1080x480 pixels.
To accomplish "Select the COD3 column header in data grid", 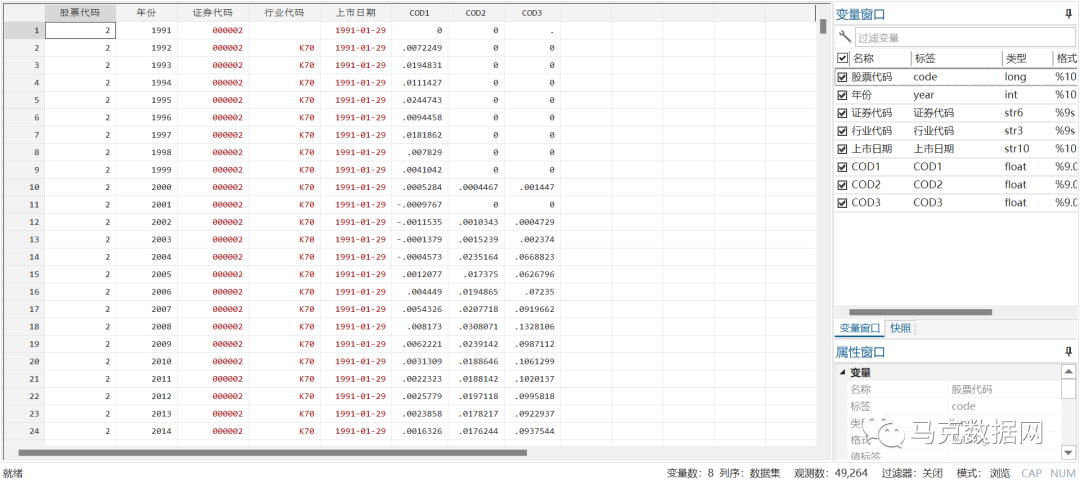I will 531,13.
